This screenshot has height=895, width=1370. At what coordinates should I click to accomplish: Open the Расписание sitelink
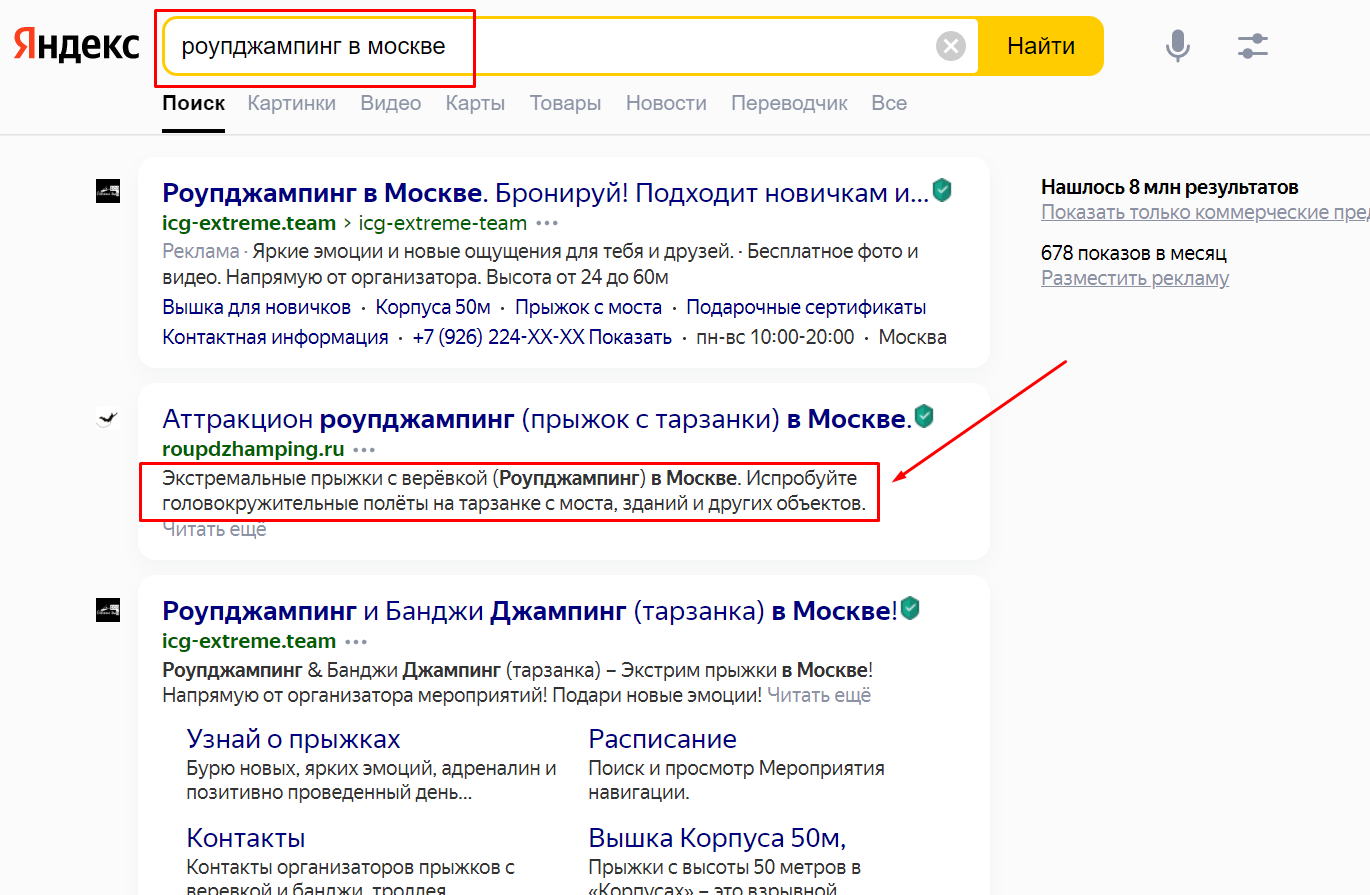[x=662, y=739]
